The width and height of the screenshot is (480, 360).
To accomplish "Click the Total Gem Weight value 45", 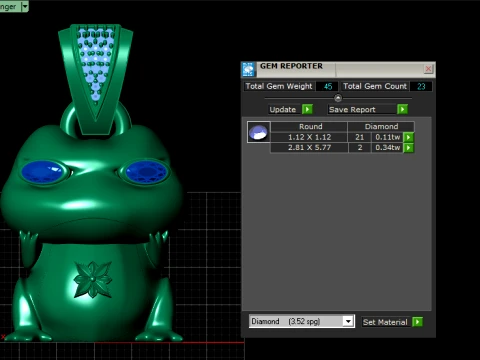I will pyautogui.click(x=327, y=86).
